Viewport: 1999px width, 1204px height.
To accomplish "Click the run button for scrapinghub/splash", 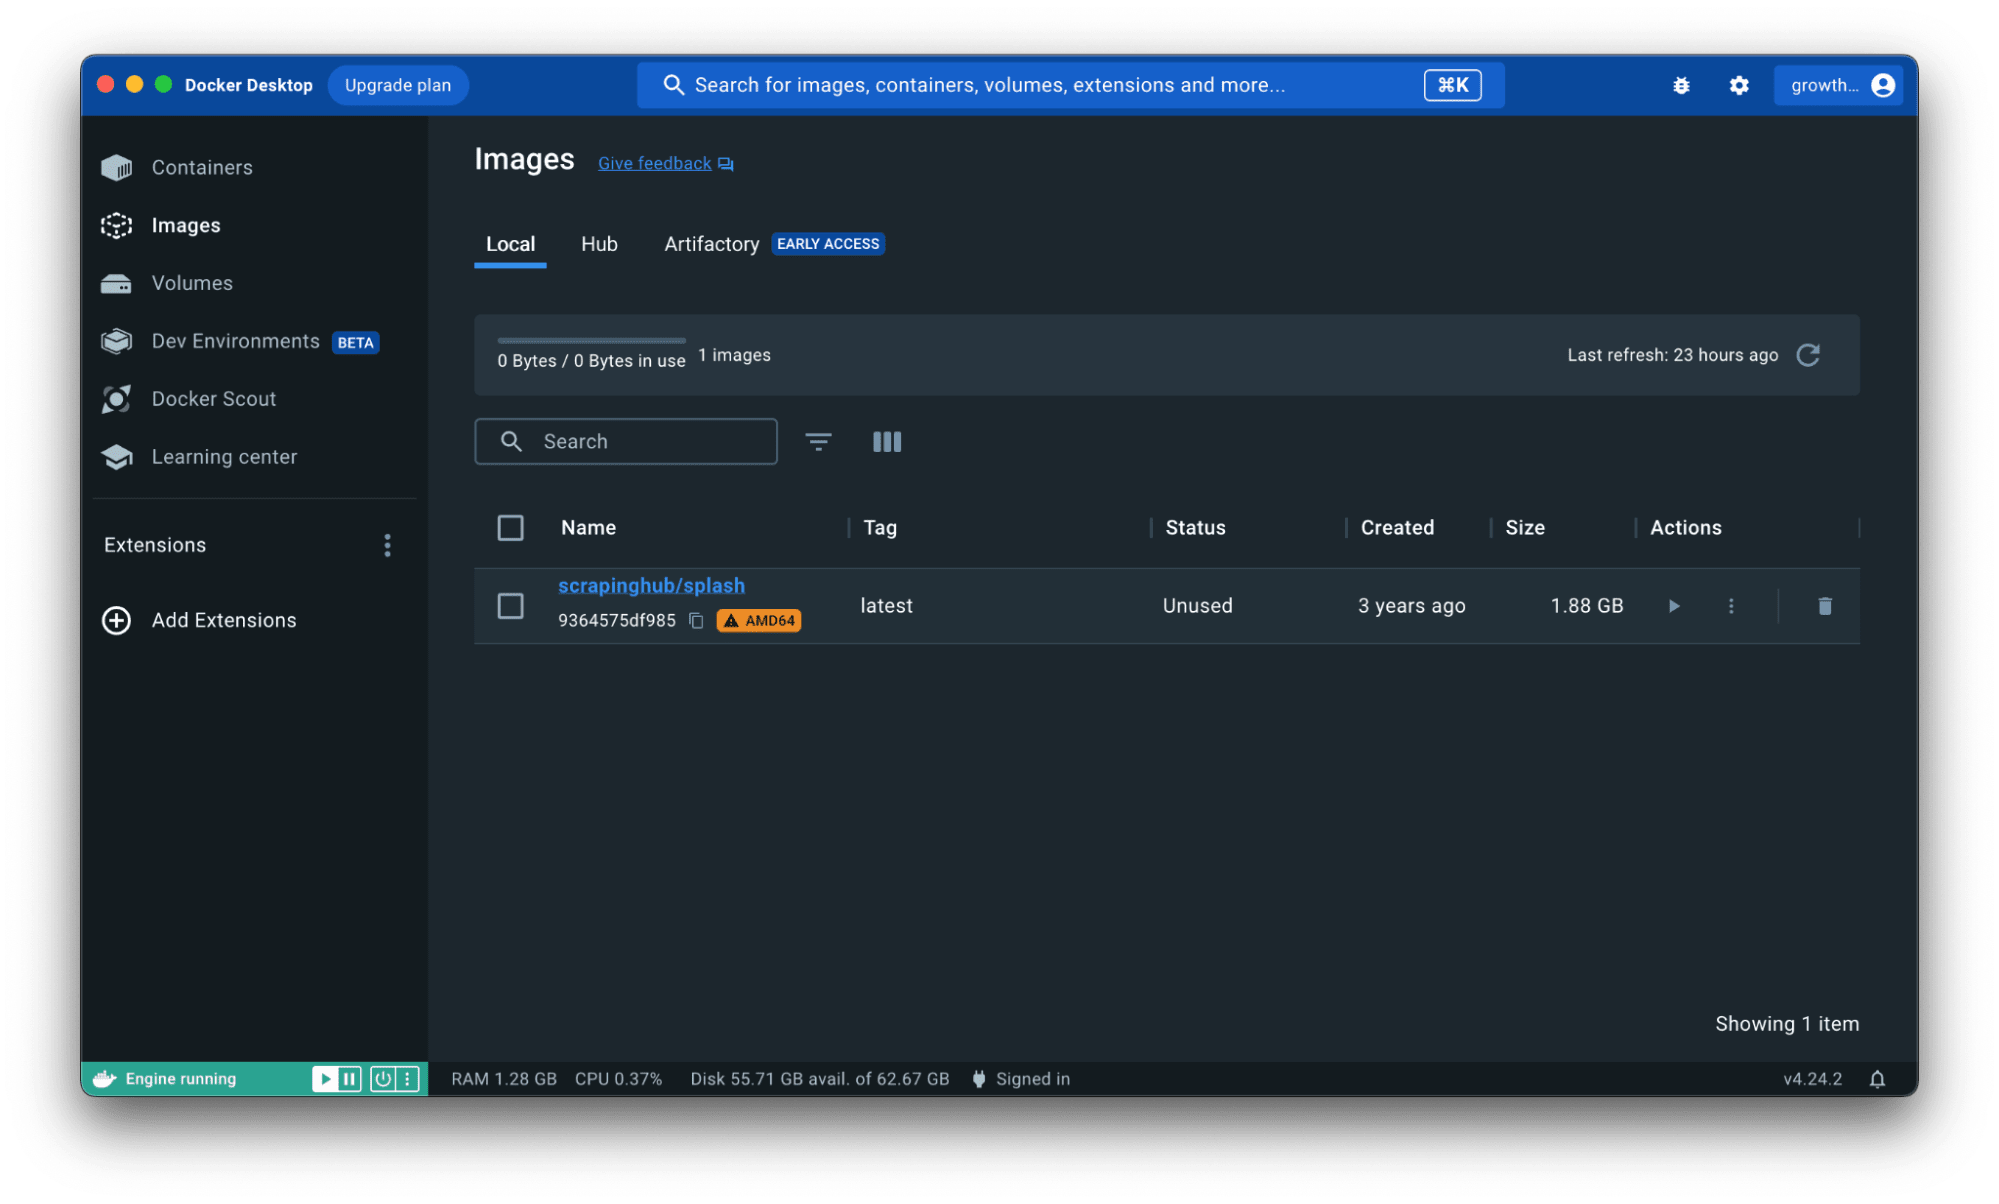I will click(x=1673, y=604).
